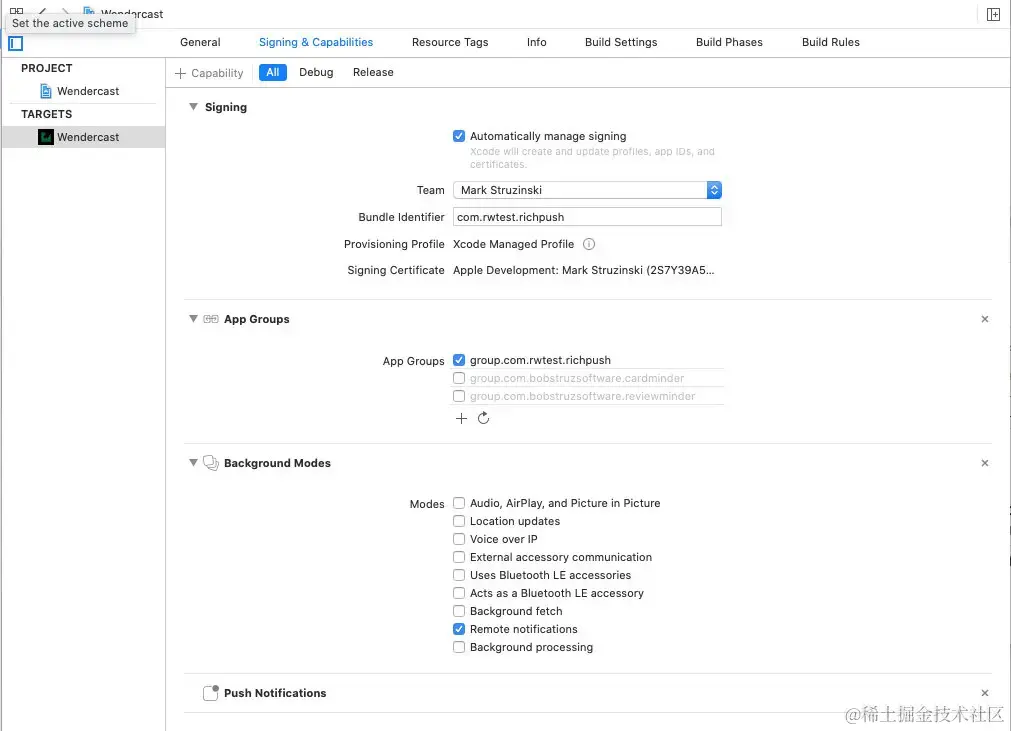Show Provisioning Profile info
The width and height of the screenshot is (1011, 731).
tap(589, 244)
